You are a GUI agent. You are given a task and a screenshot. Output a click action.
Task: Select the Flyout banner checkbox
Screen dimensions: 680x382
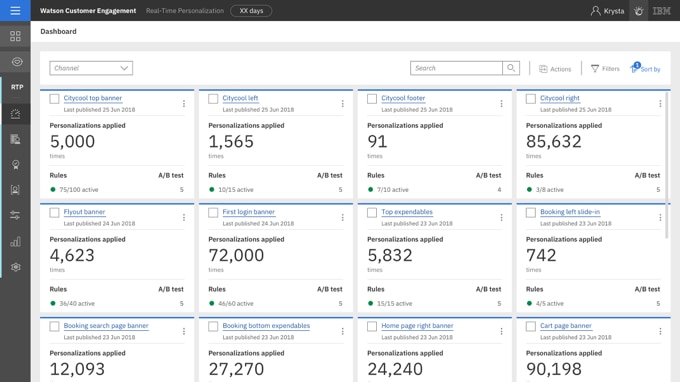click(x=54, y=212)
